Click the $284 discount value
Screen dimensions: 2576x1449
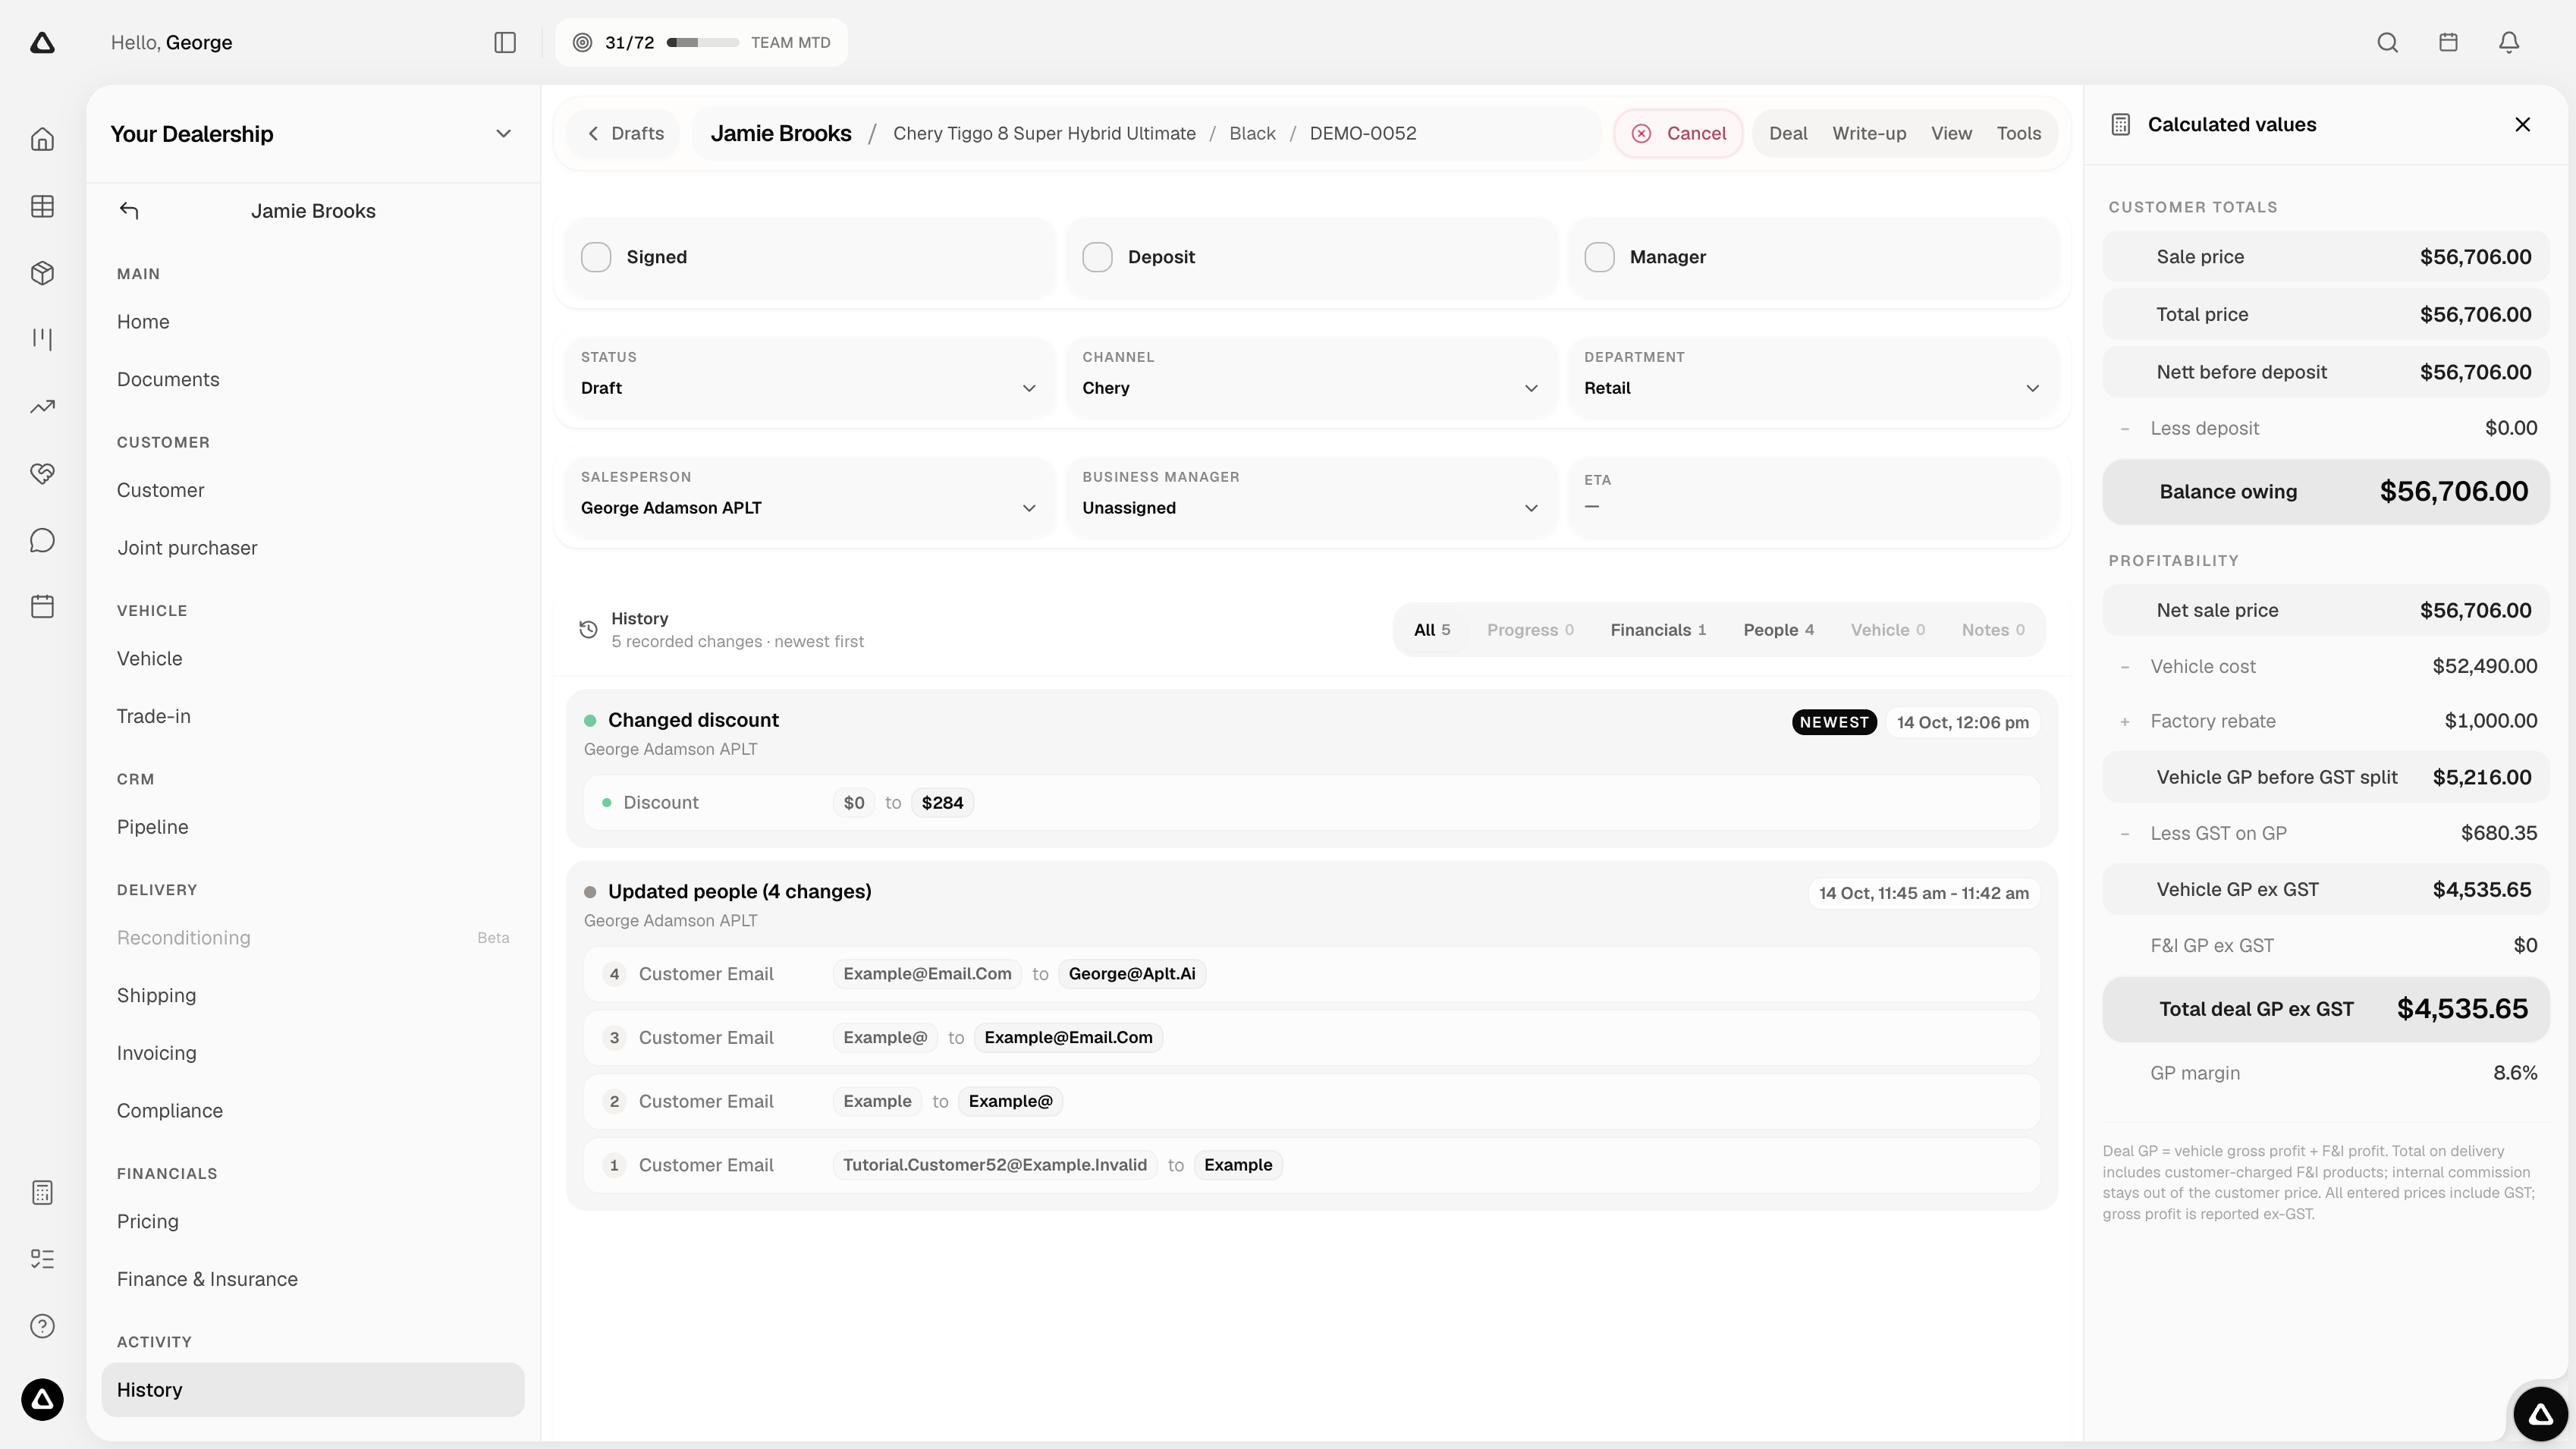[942, 803]
